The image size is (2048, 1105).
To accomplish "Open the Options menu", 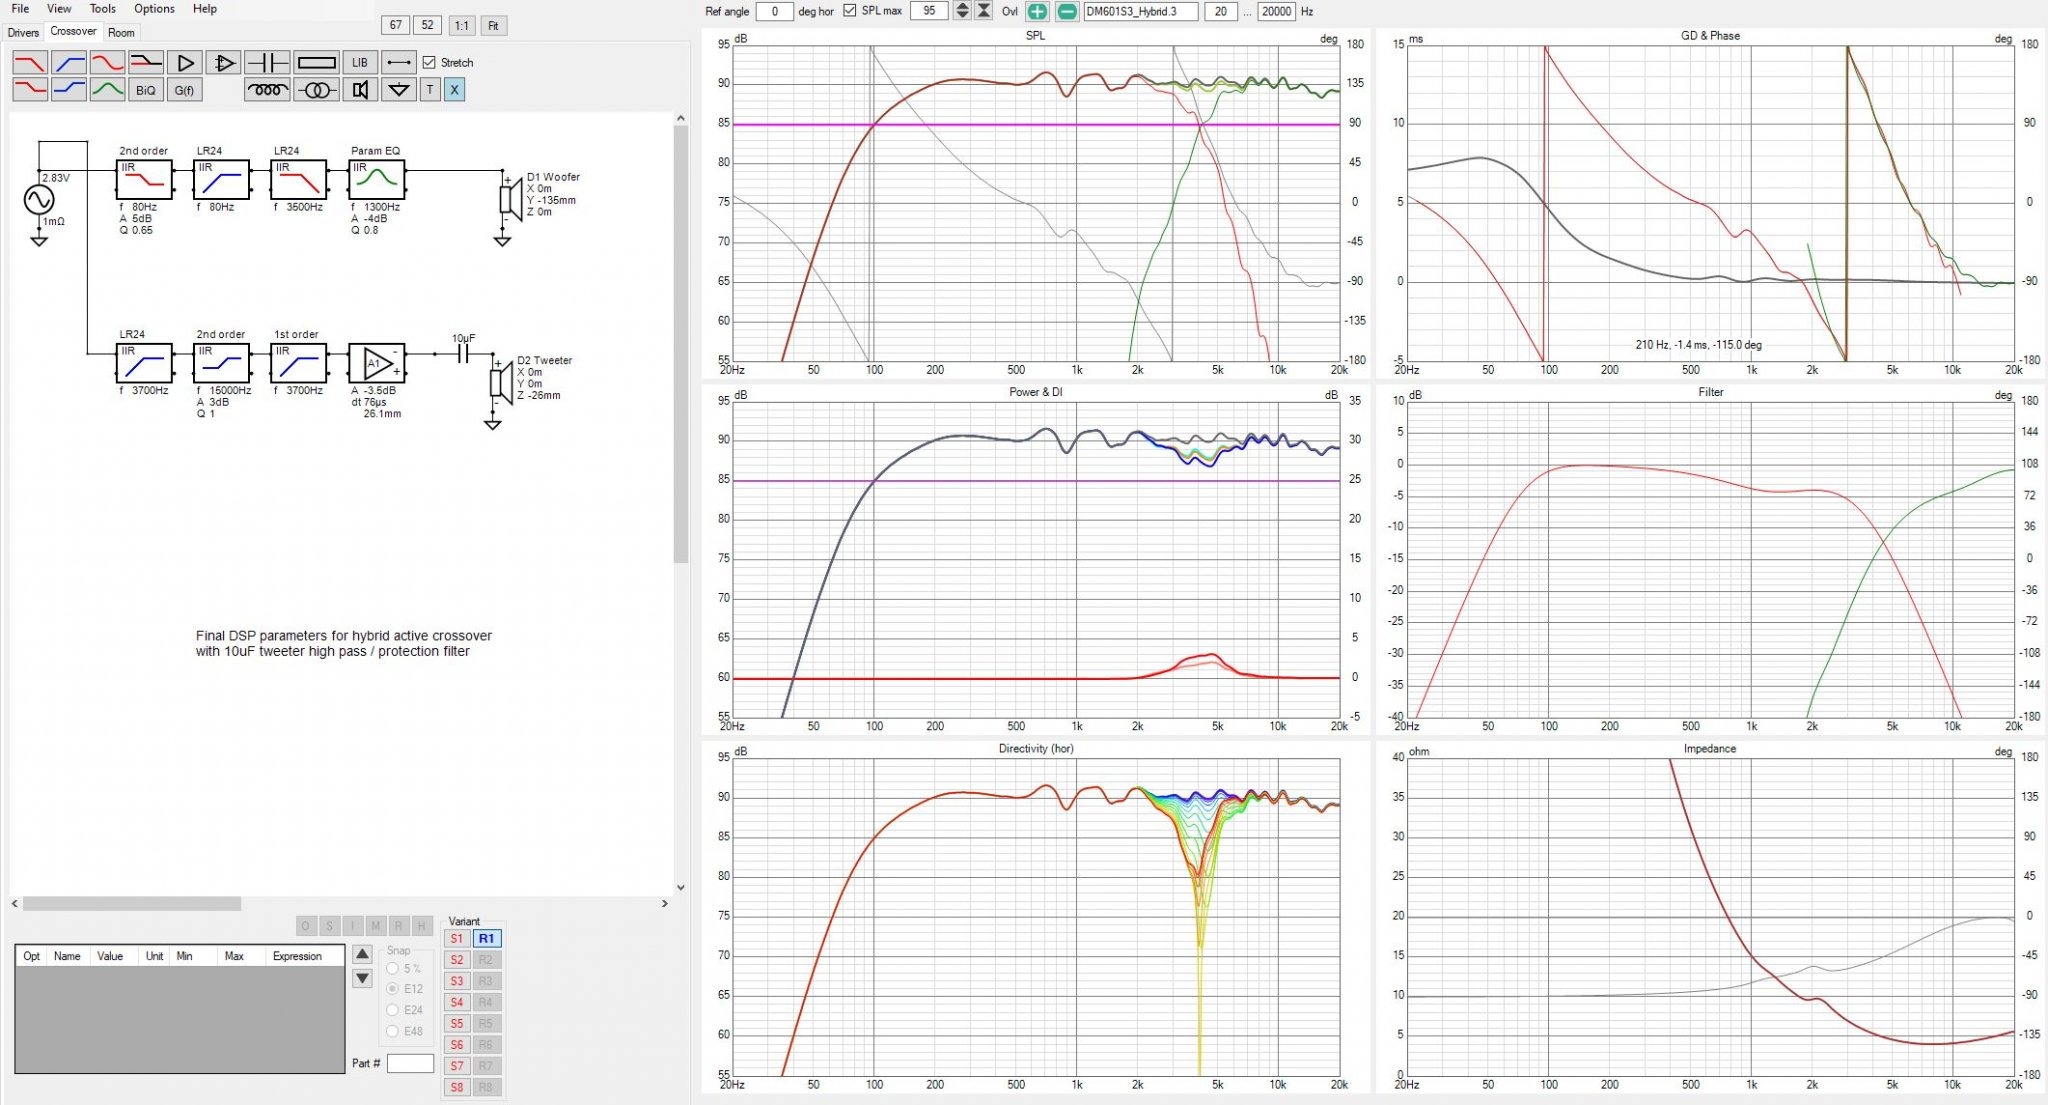I will 154,9.
